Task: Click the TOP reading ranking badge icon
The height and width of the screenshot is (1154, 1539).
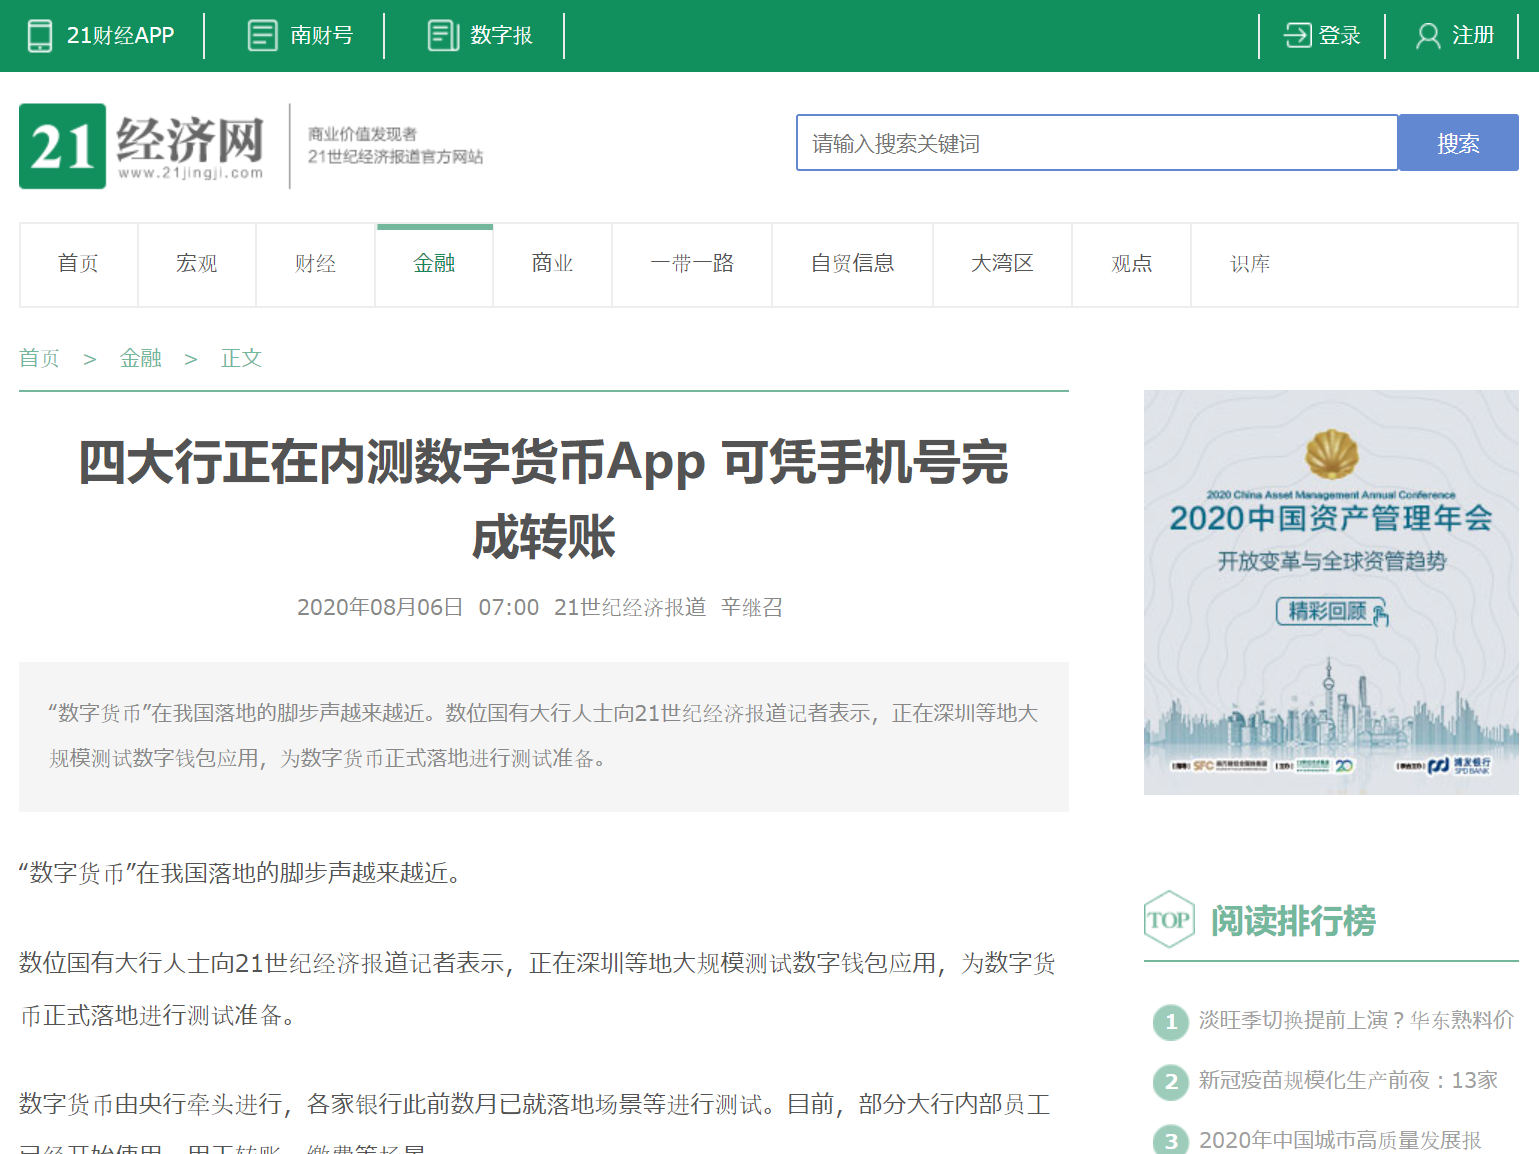Action: (1168, 919)
